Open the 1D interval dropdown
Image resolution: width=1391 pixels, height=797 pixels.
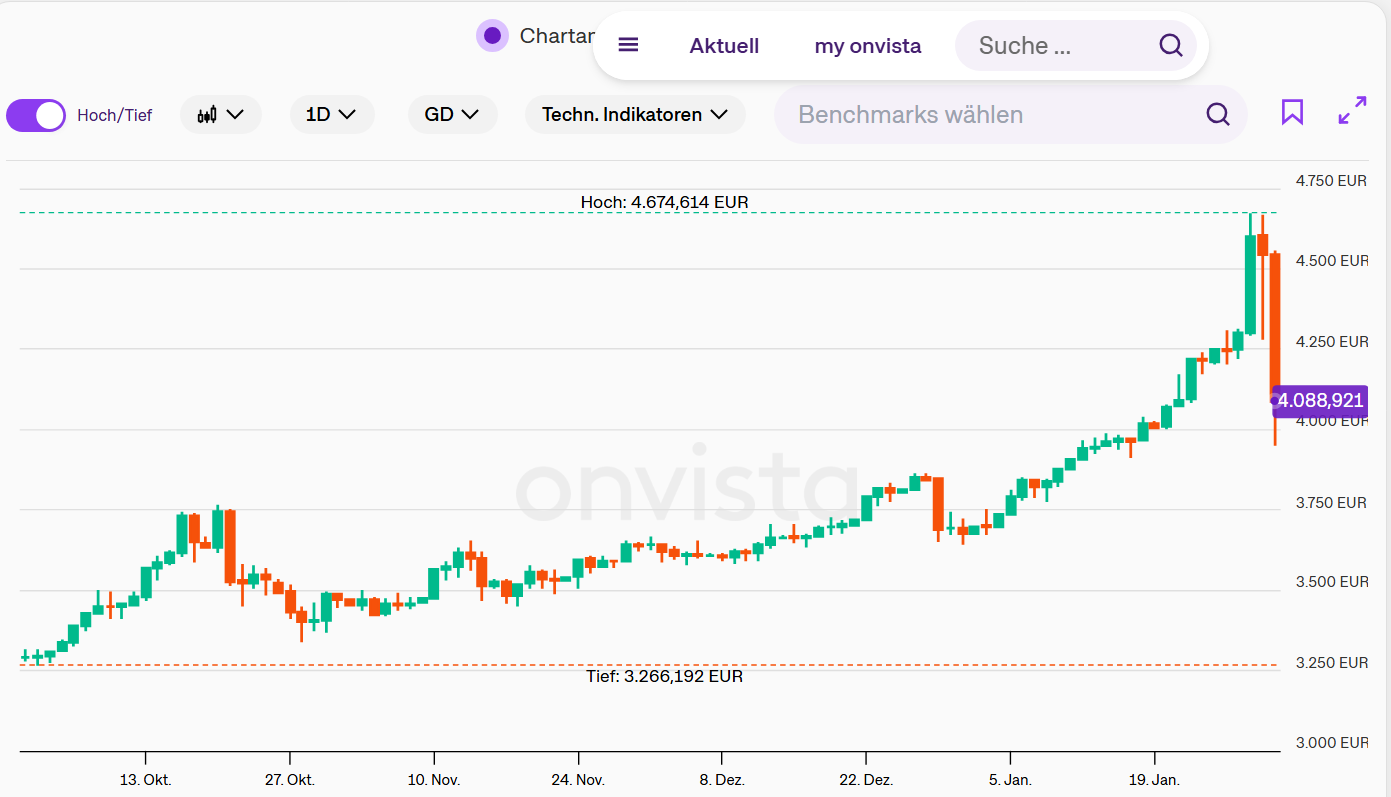tap(331, 115)
